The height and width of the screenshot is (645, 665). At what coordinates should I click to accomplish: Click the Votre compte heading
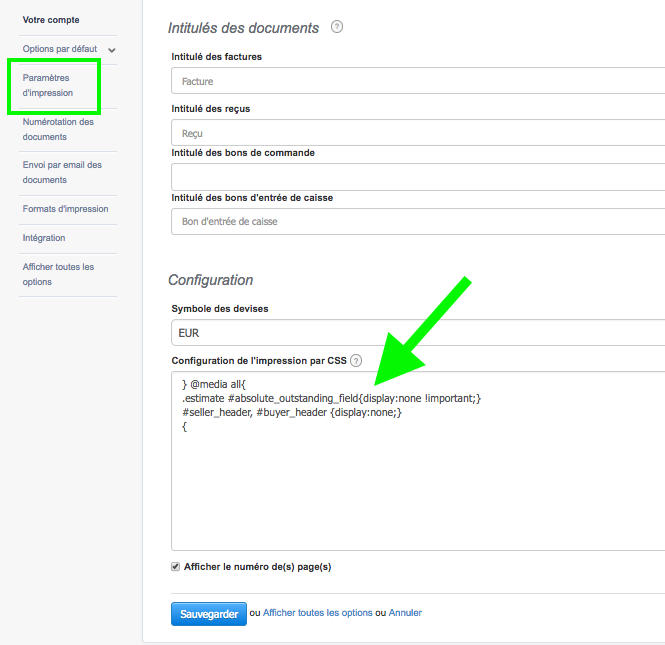tap(51, 20)
